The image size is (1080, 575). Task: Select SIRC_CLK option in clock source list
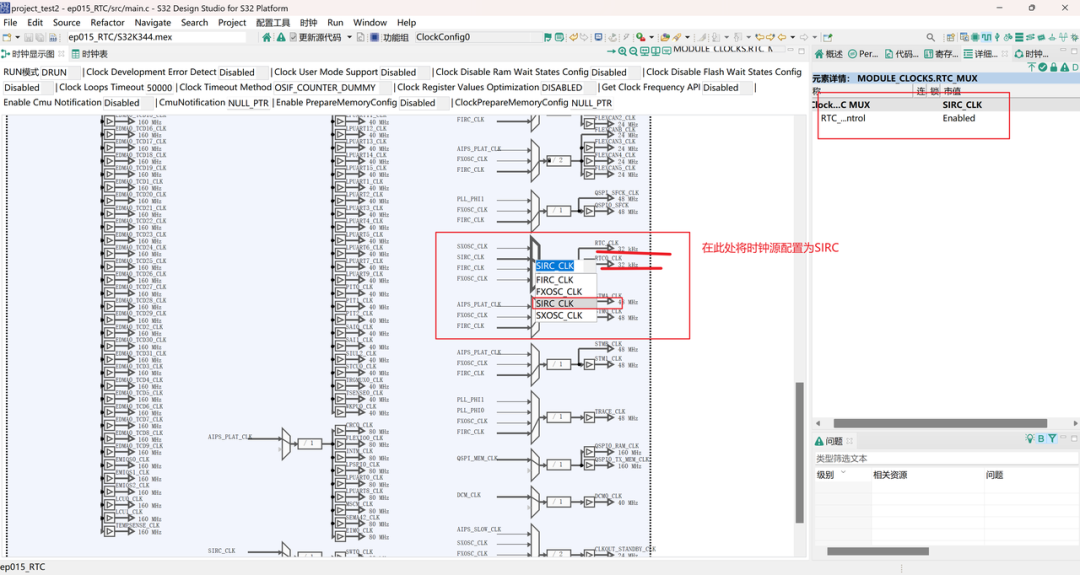pos(555,303)
